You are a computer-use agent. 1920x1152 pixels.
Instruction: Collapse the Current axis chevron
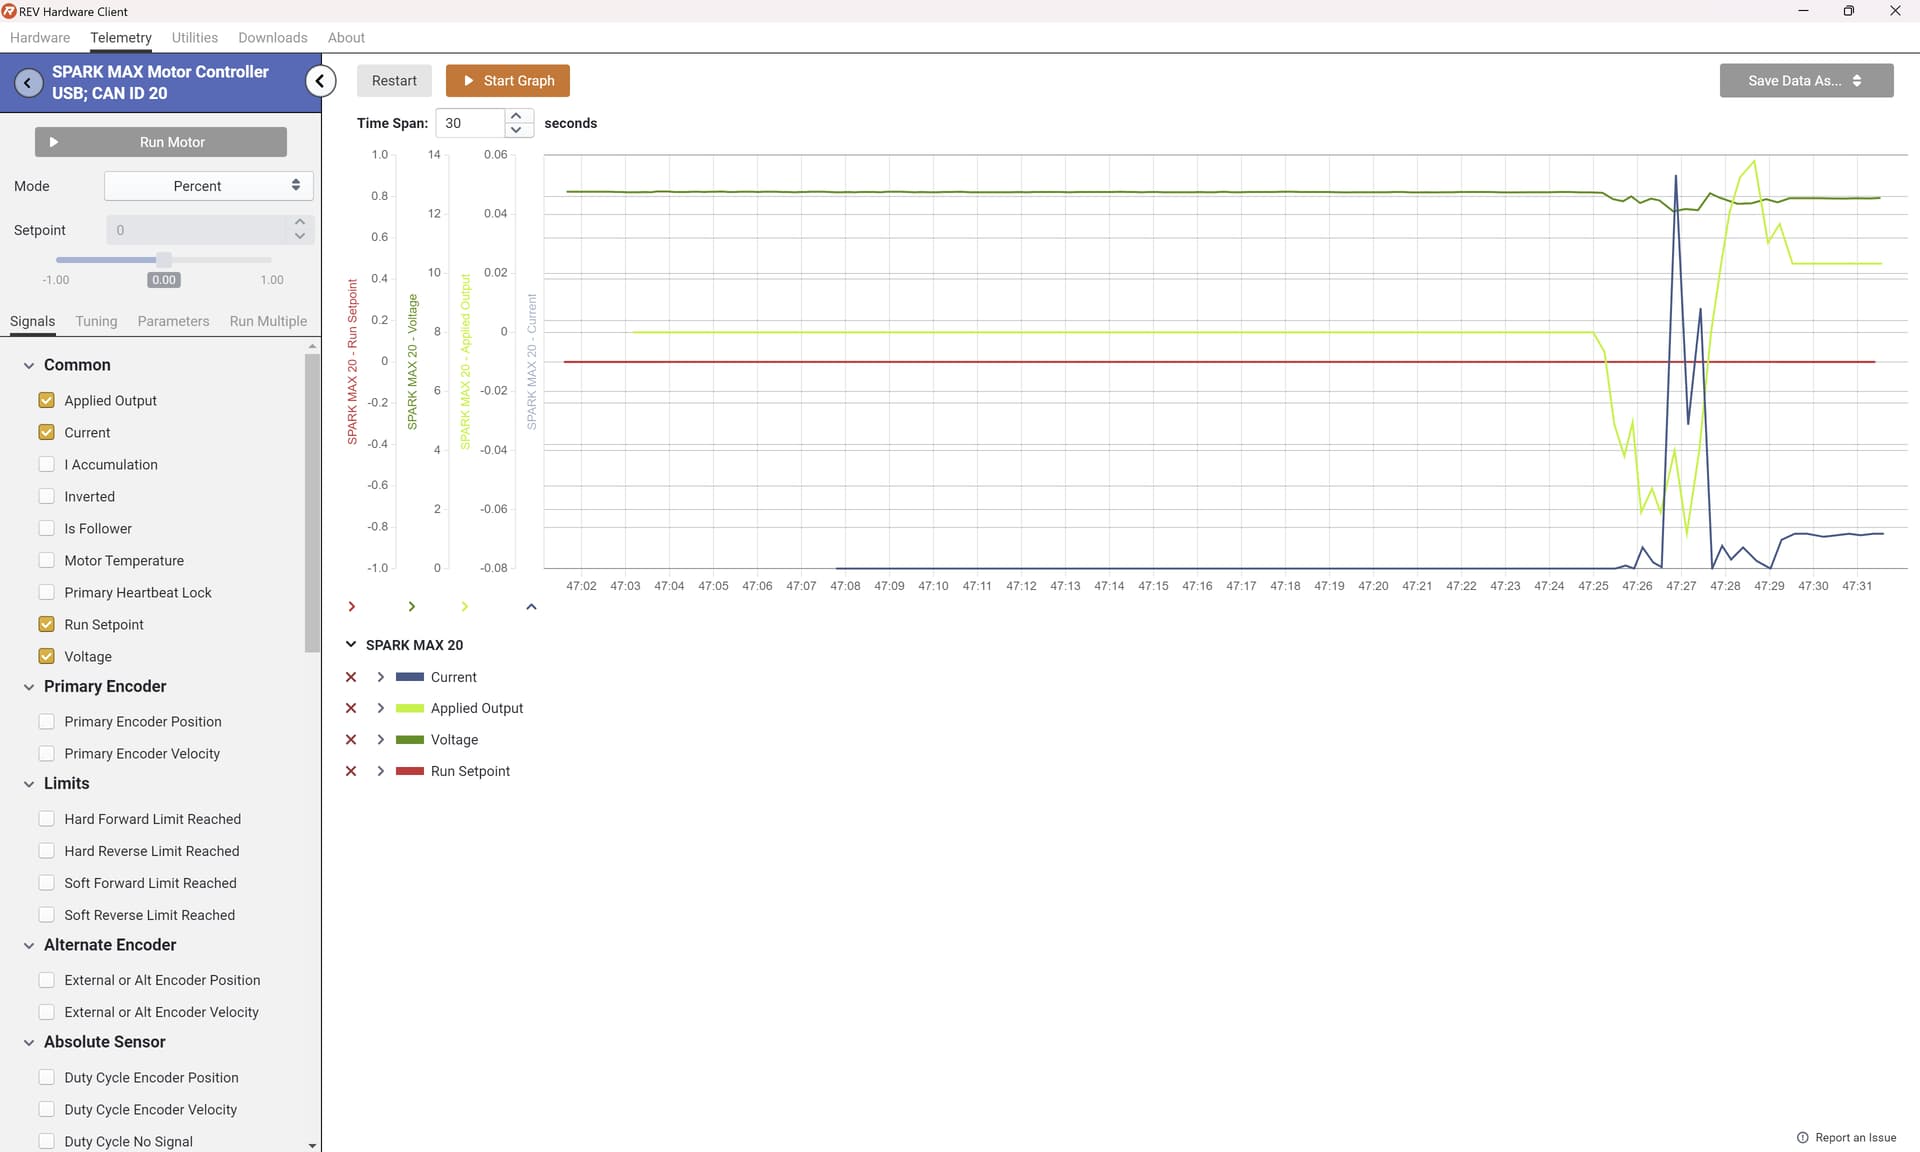point(532,607)
